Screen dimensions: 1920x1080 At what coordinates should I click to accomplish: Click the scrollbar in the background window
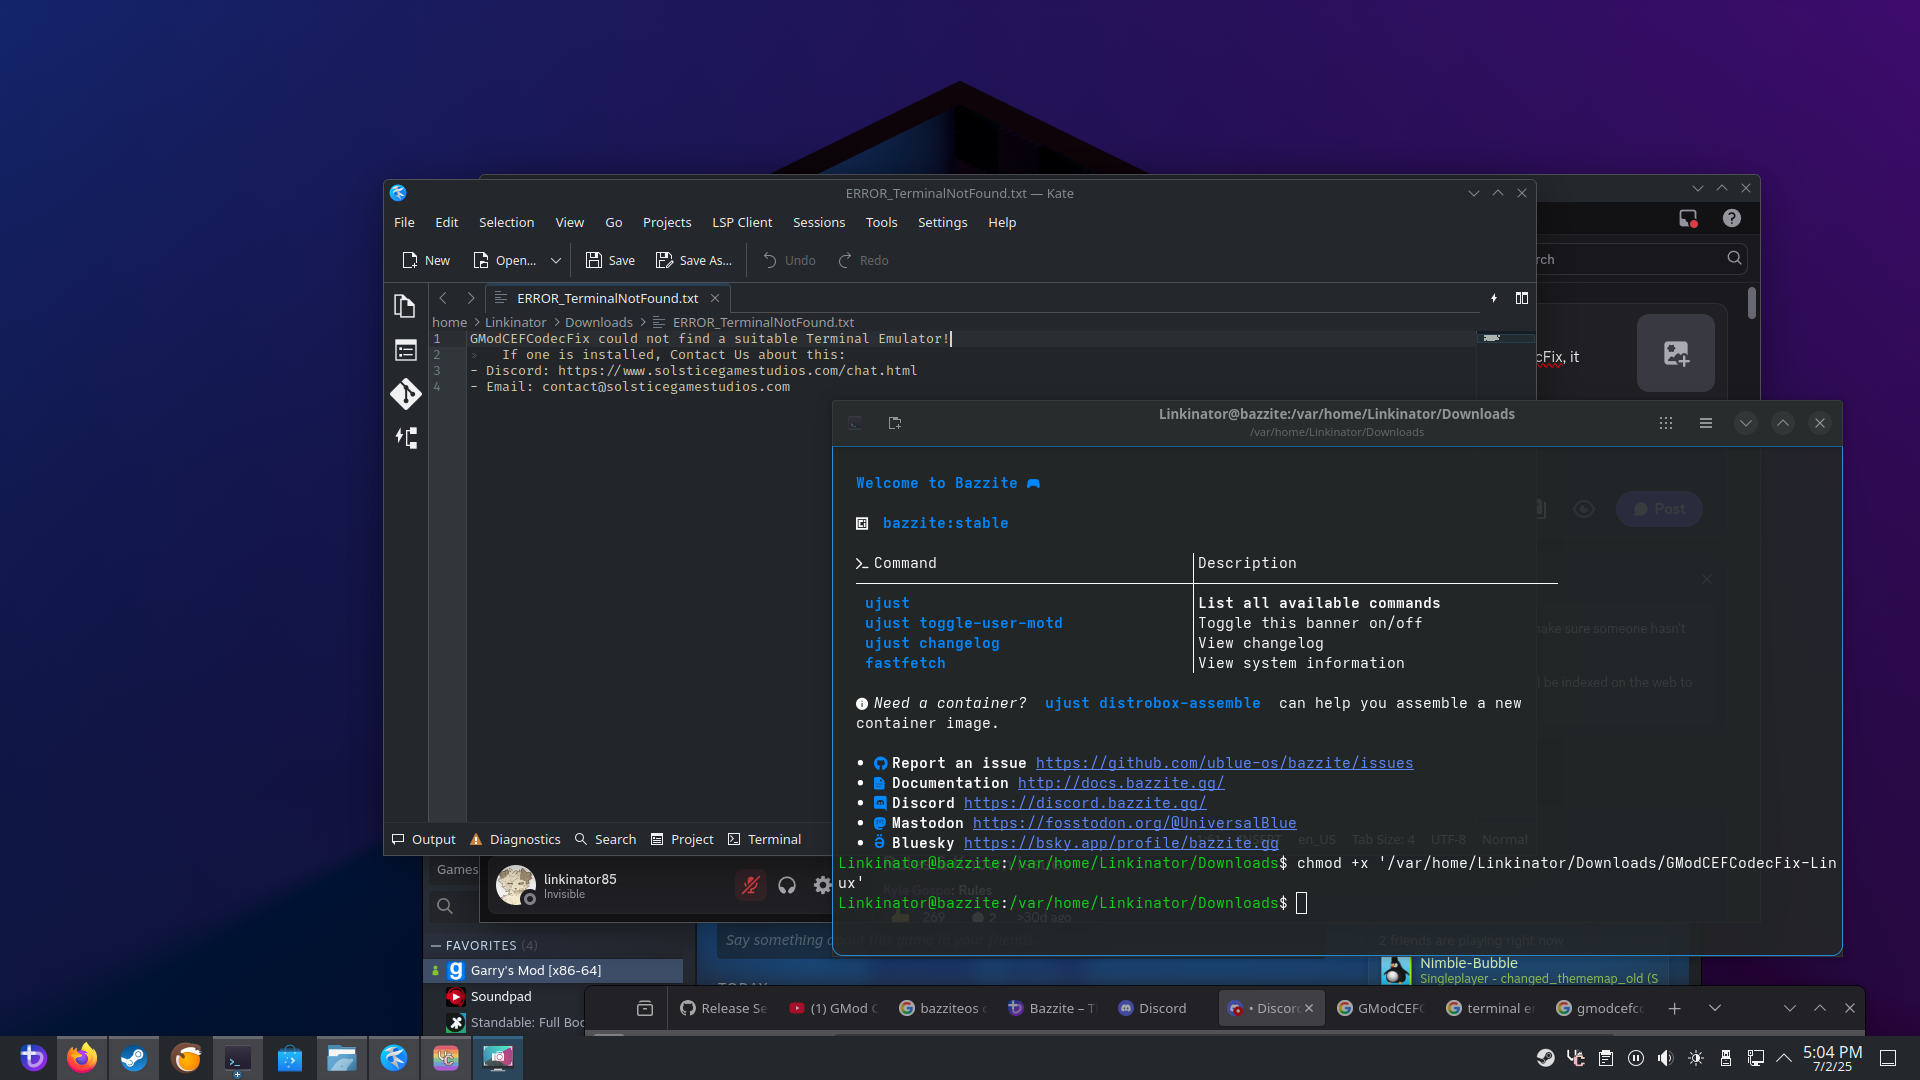[x=1751, y=303]
